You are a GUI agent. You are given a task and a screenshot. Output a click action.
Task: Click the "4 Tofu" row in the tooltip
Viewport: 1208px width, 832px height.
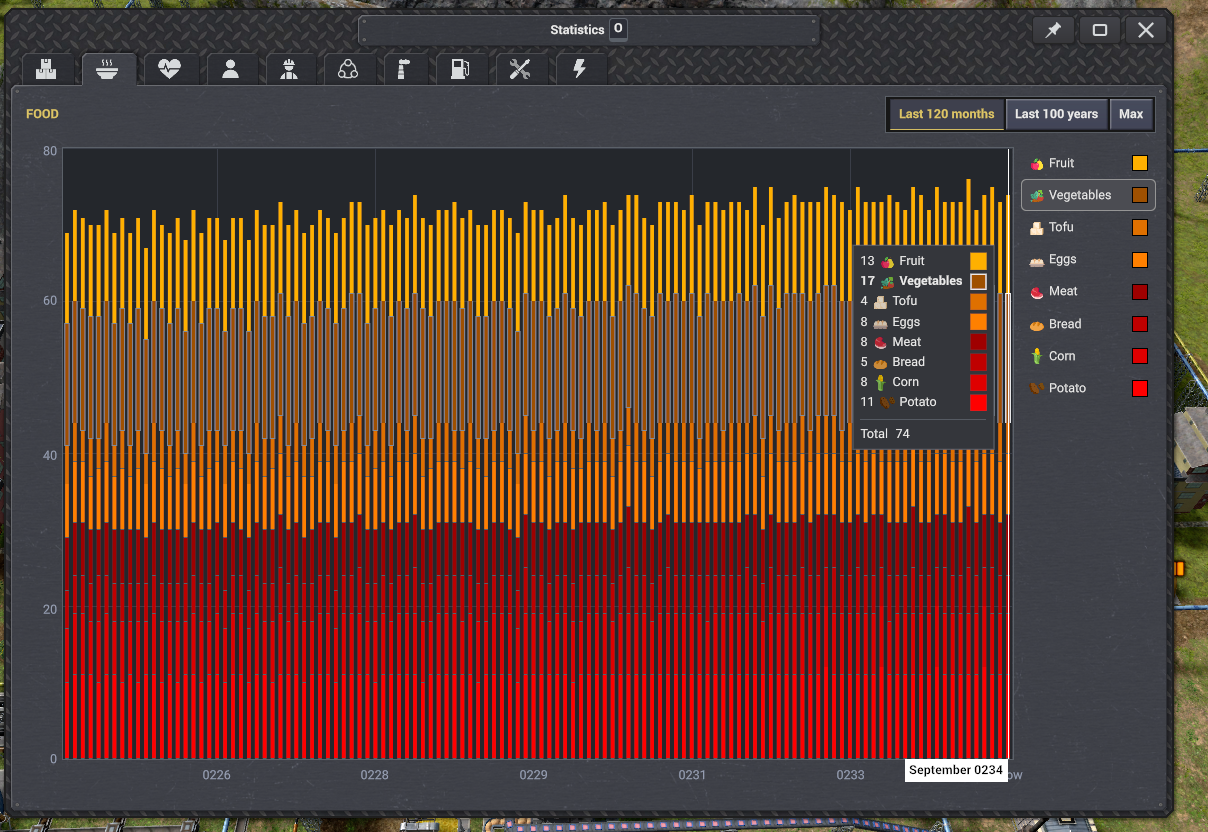point(923,301)
